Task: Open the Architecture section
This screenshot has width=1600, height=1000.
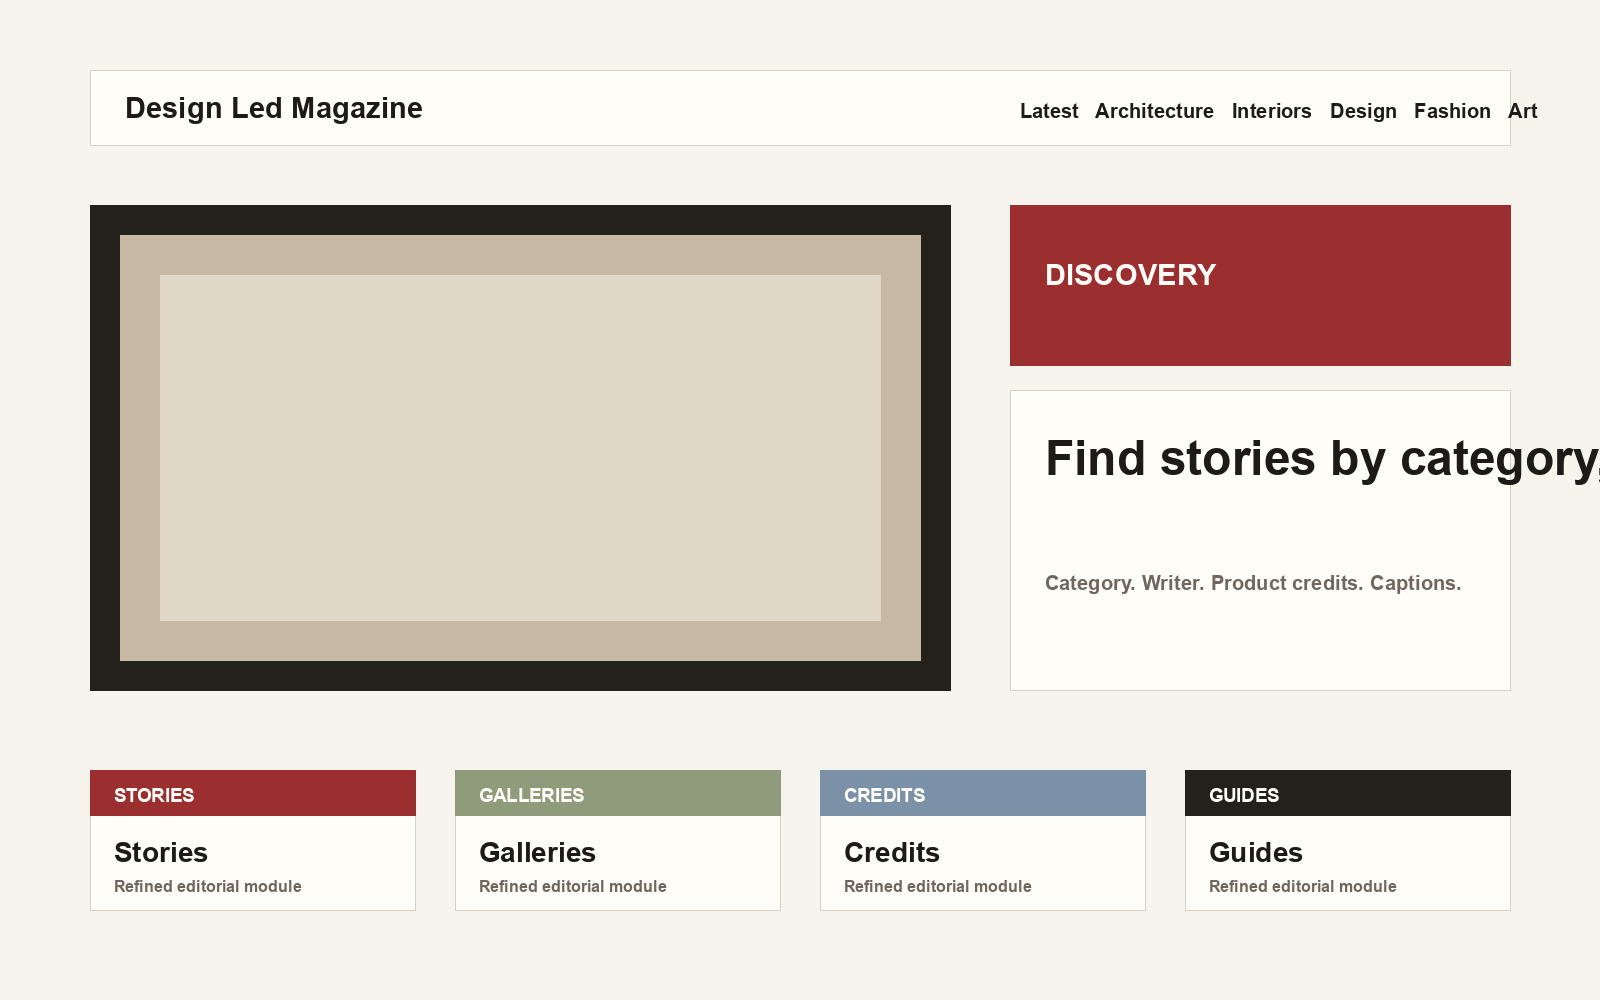Action: coord(1154,111)
